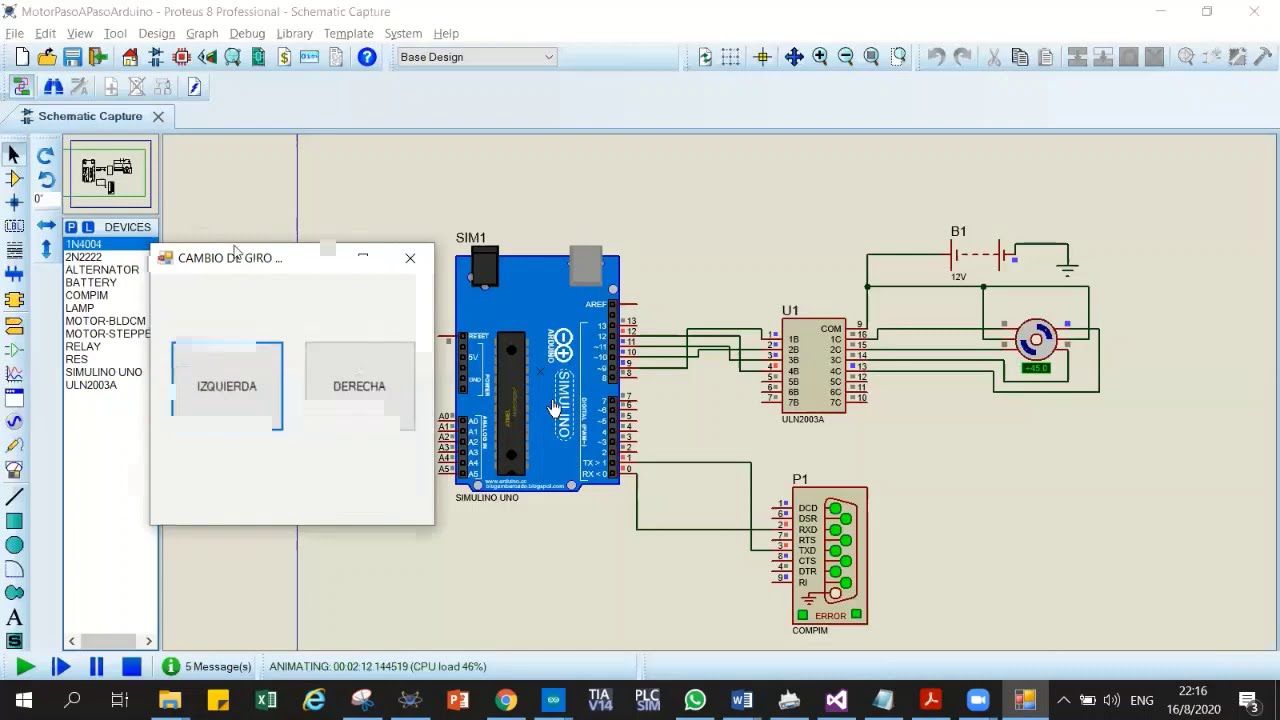The height and width of the screenshot is (720, 1280).
Task: Click the P pick devices button
Action: (x=72, y=227)
